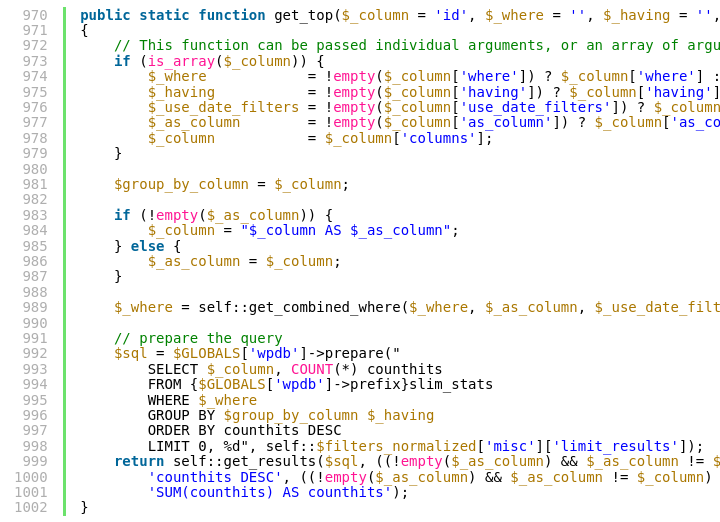The image size is (720, 522).
Task: Click line number 1002 in gutter
Action: tap(31, 507)
